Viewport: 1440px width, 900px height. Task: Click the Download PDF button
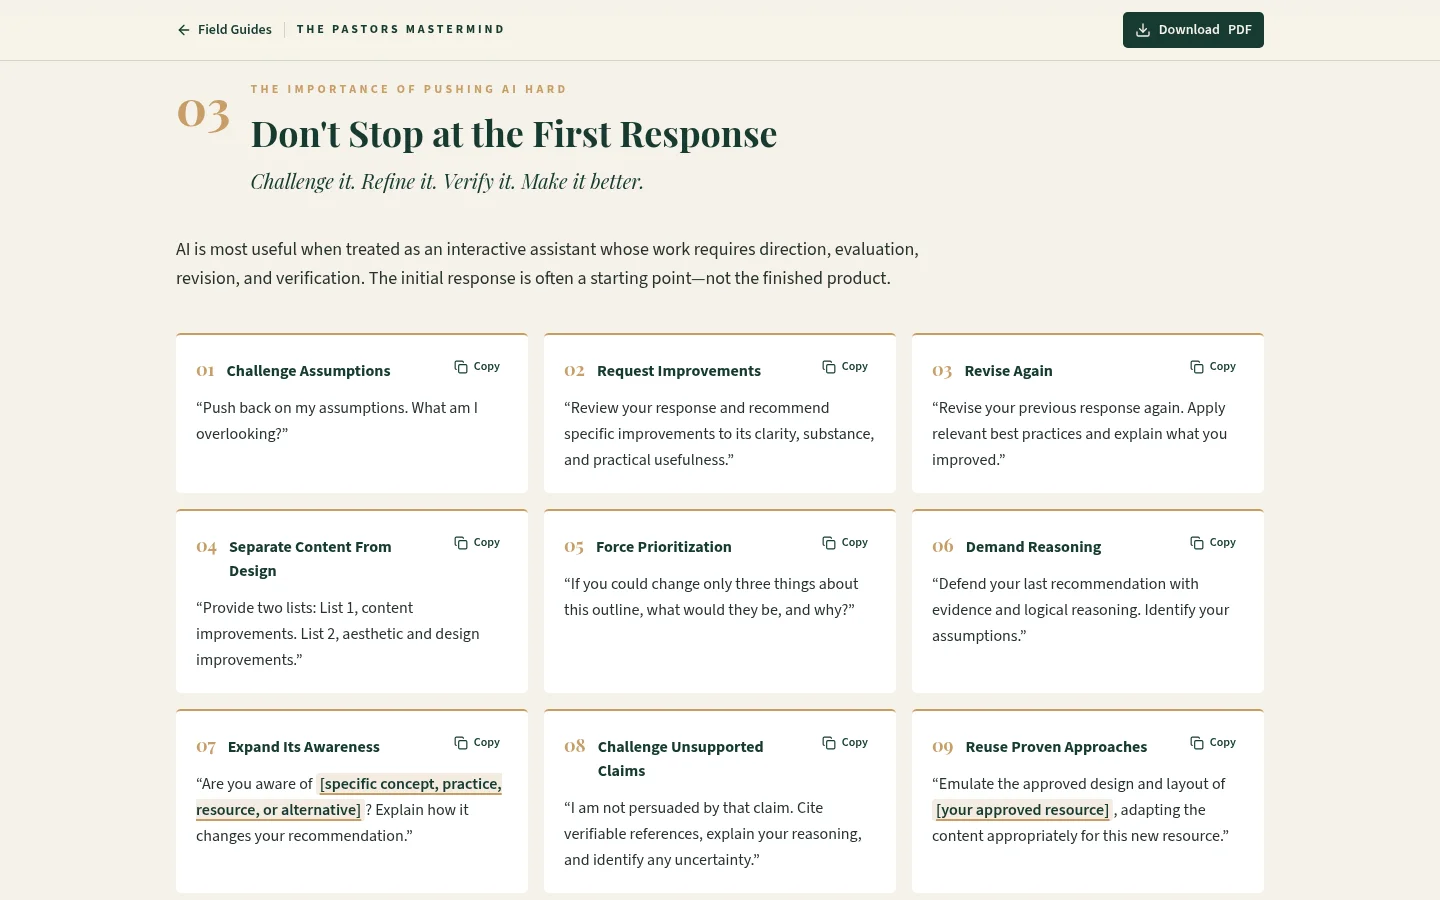pyautogui.click(x=1193, y=30)
